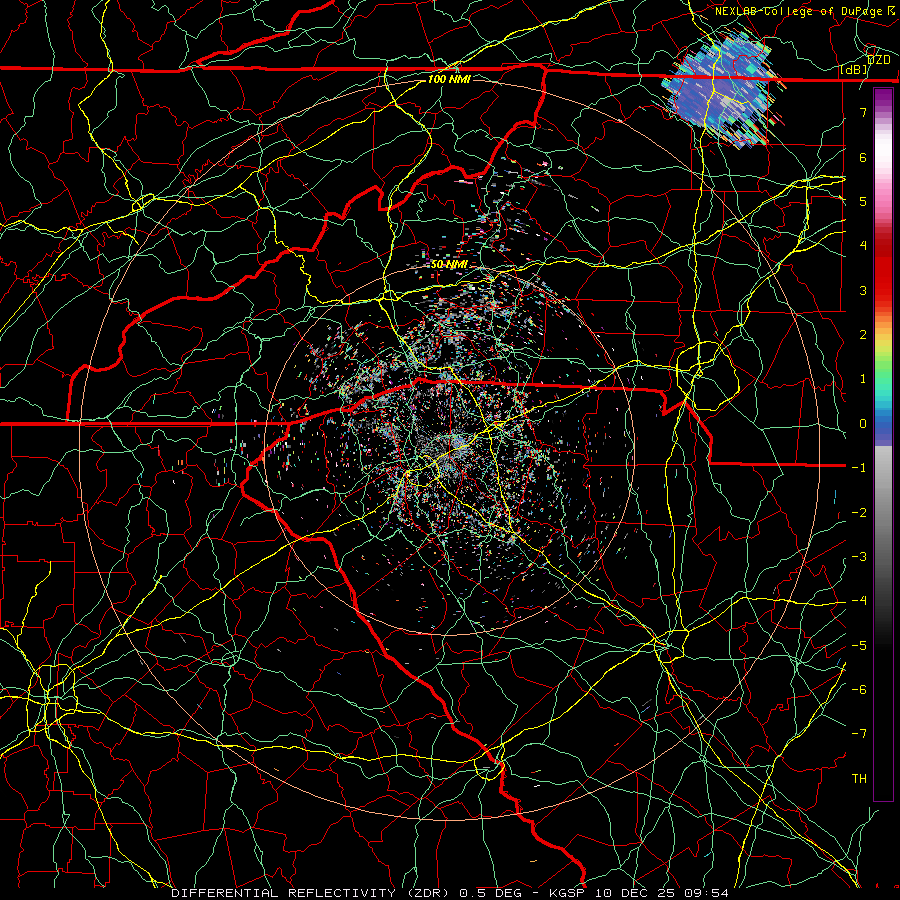Click the -3 value on the scale
Viewport: 900px width, 900px height.
pyautogui.click(x=859, y=557)
